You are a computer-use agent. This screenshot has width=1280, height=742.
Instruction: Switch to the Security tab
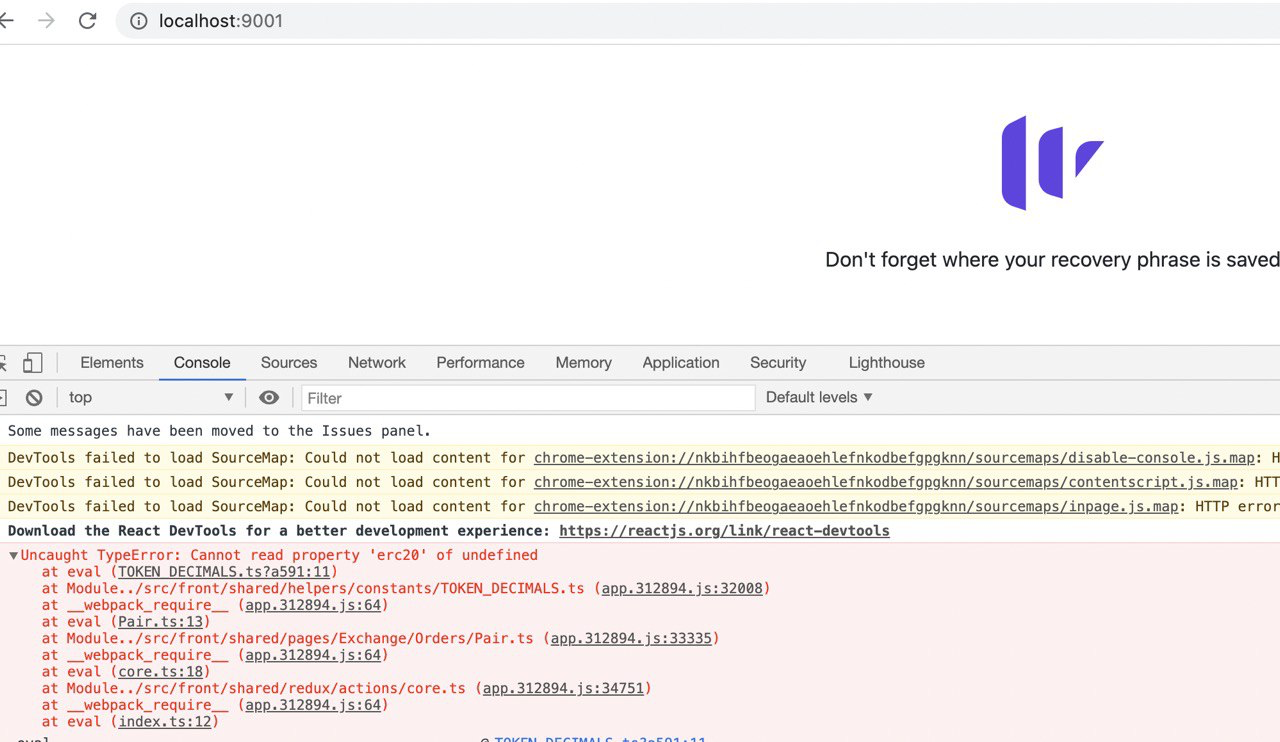(x=778, y=363)
